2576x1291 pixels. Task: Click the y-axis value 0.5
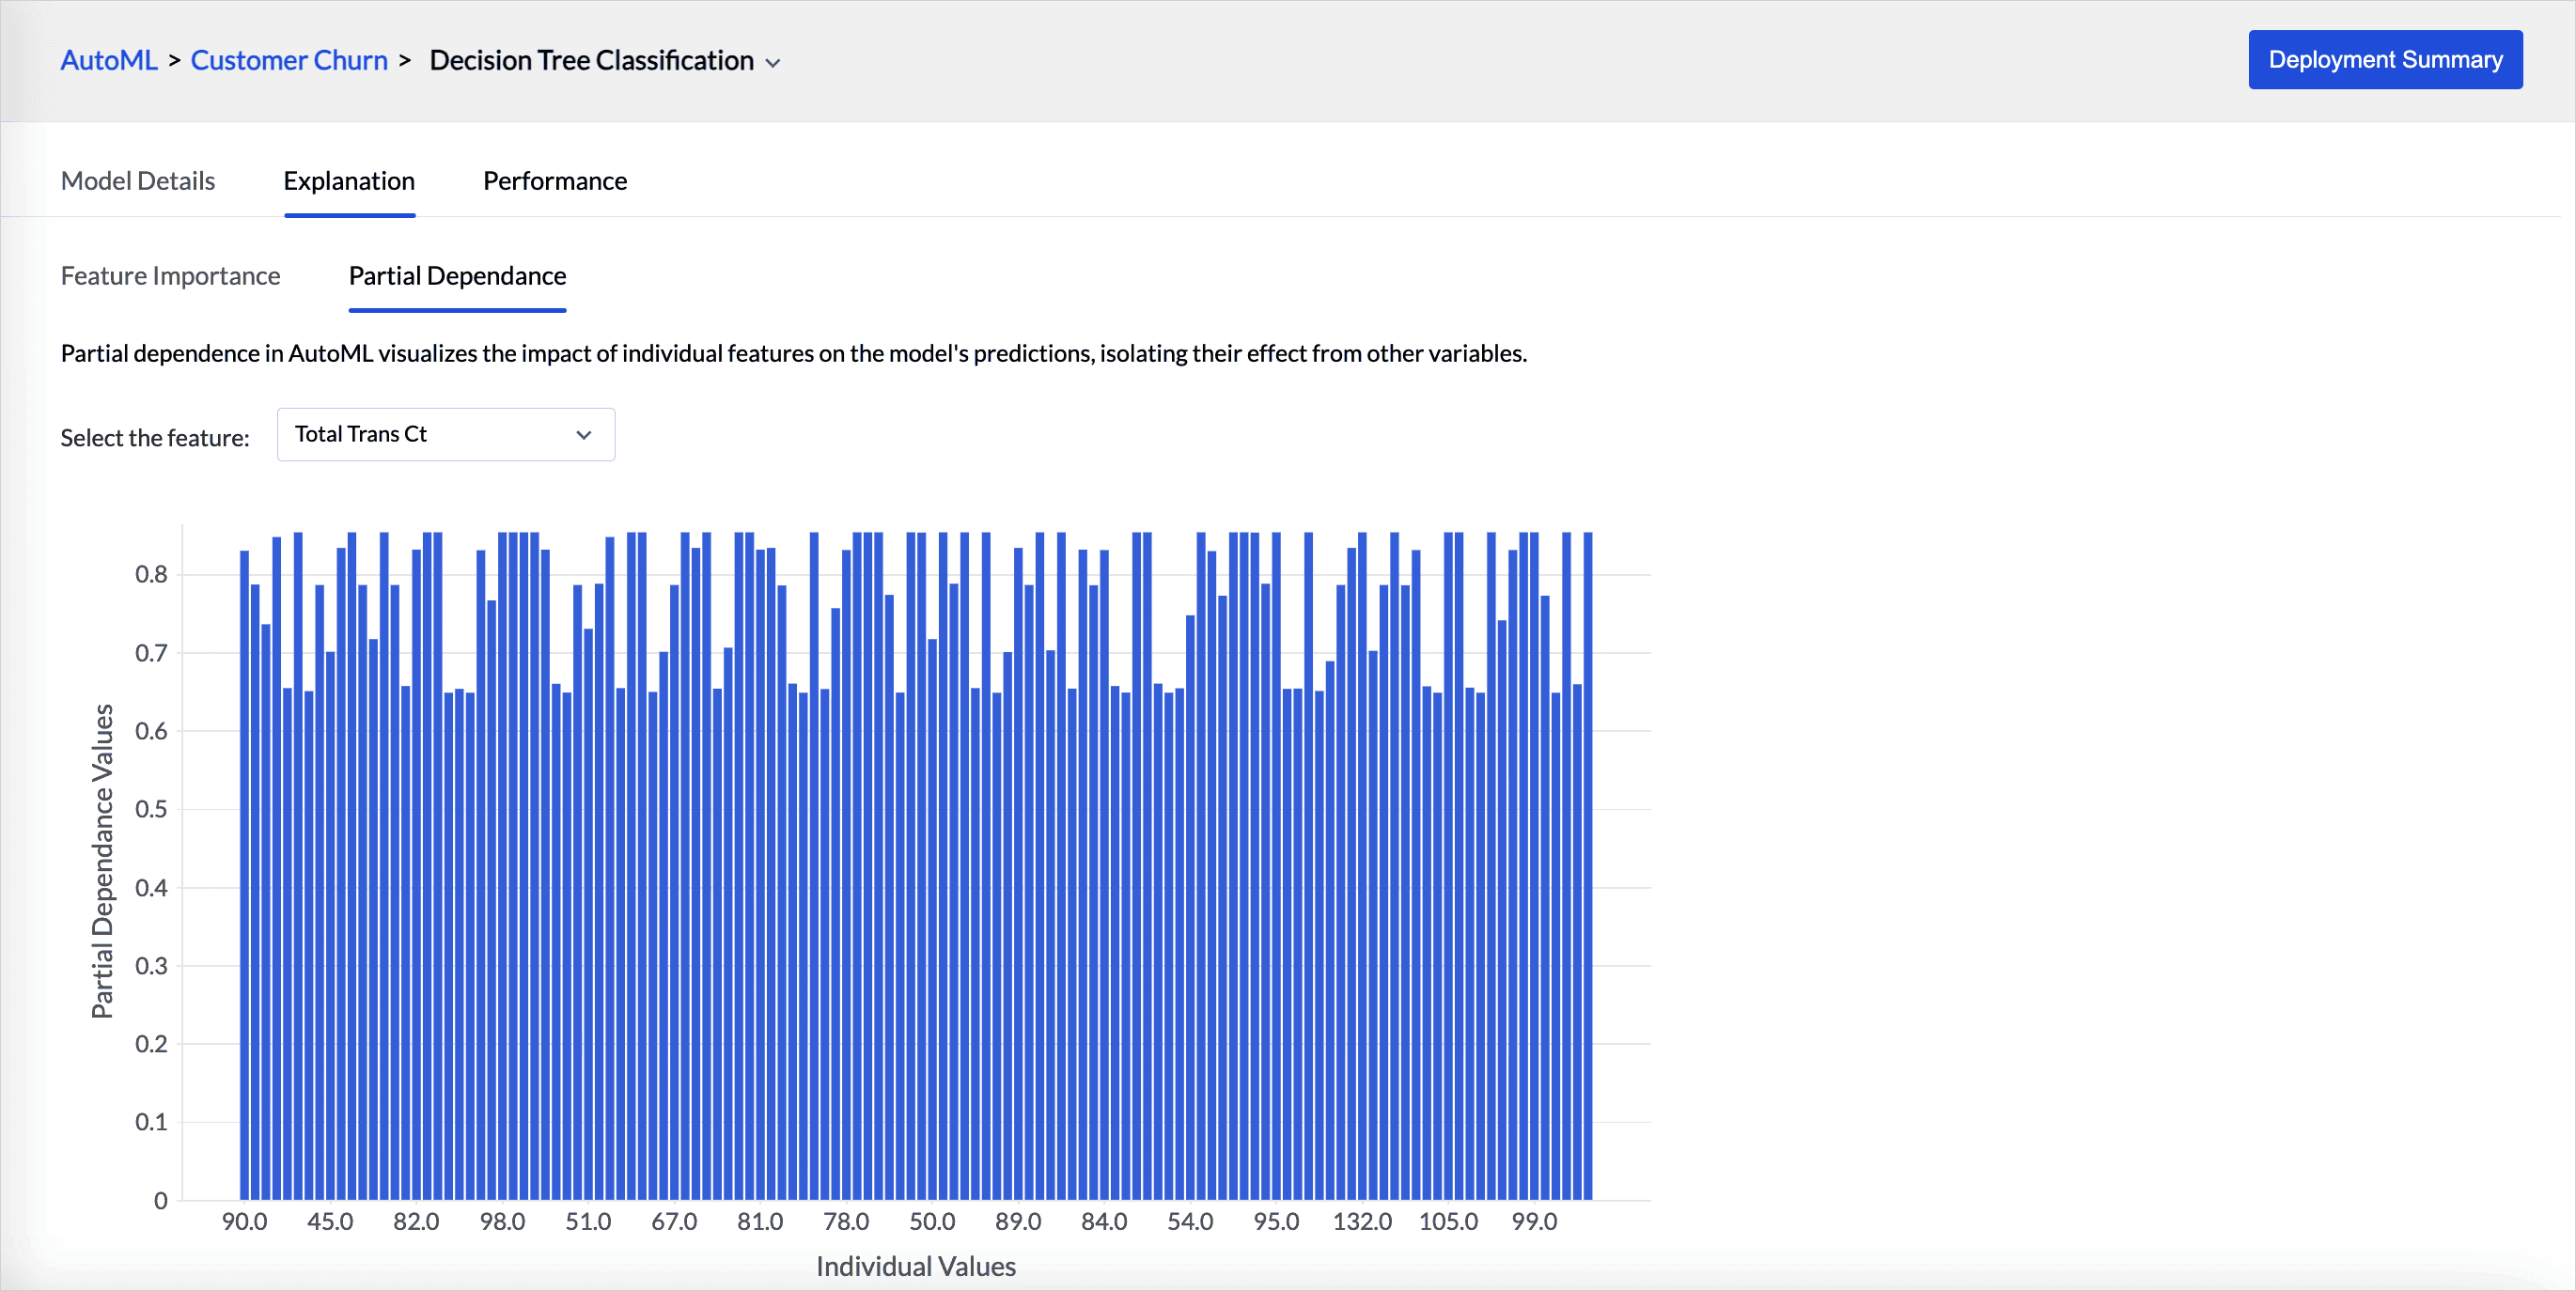tap(151, 809)
